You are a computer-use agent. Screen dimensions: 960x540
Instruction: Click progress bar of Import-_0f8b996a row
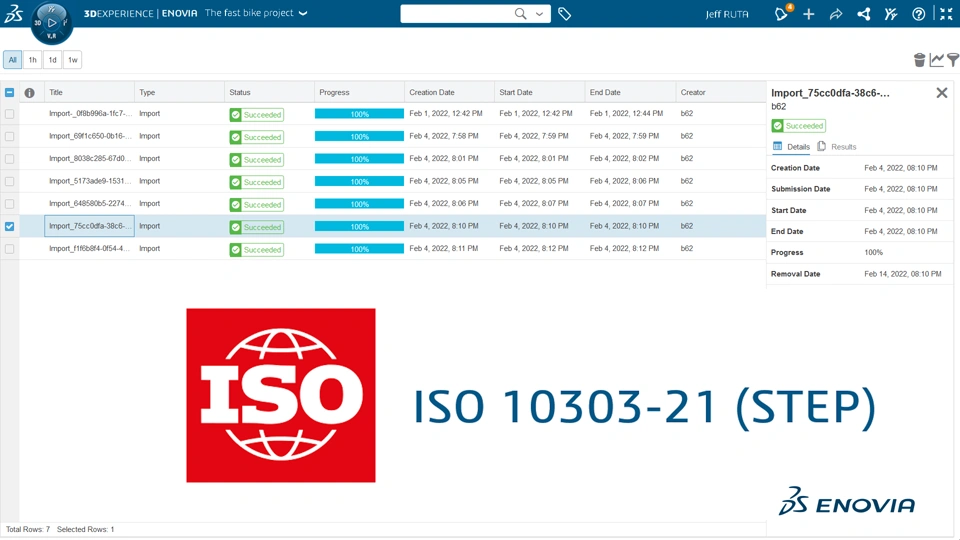[359, 114]
